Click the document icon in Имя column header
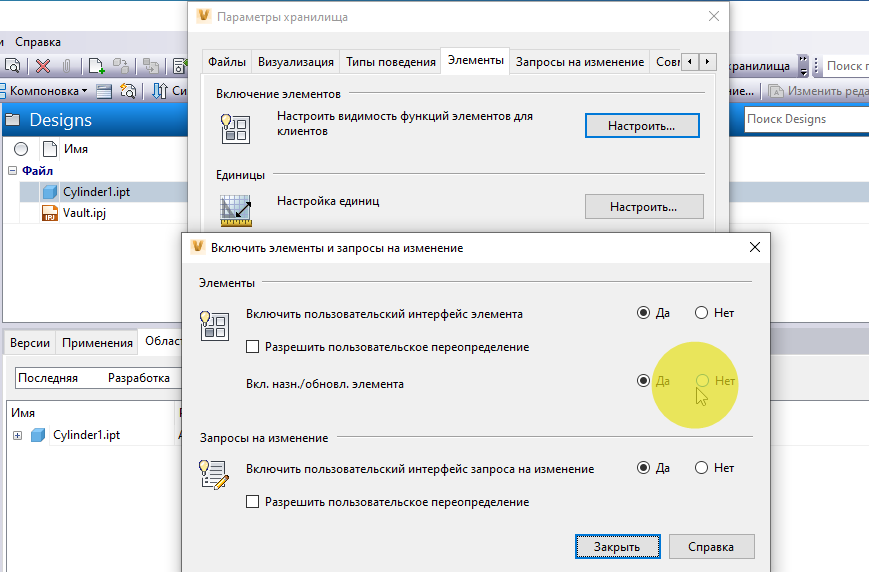 [50, 149]
